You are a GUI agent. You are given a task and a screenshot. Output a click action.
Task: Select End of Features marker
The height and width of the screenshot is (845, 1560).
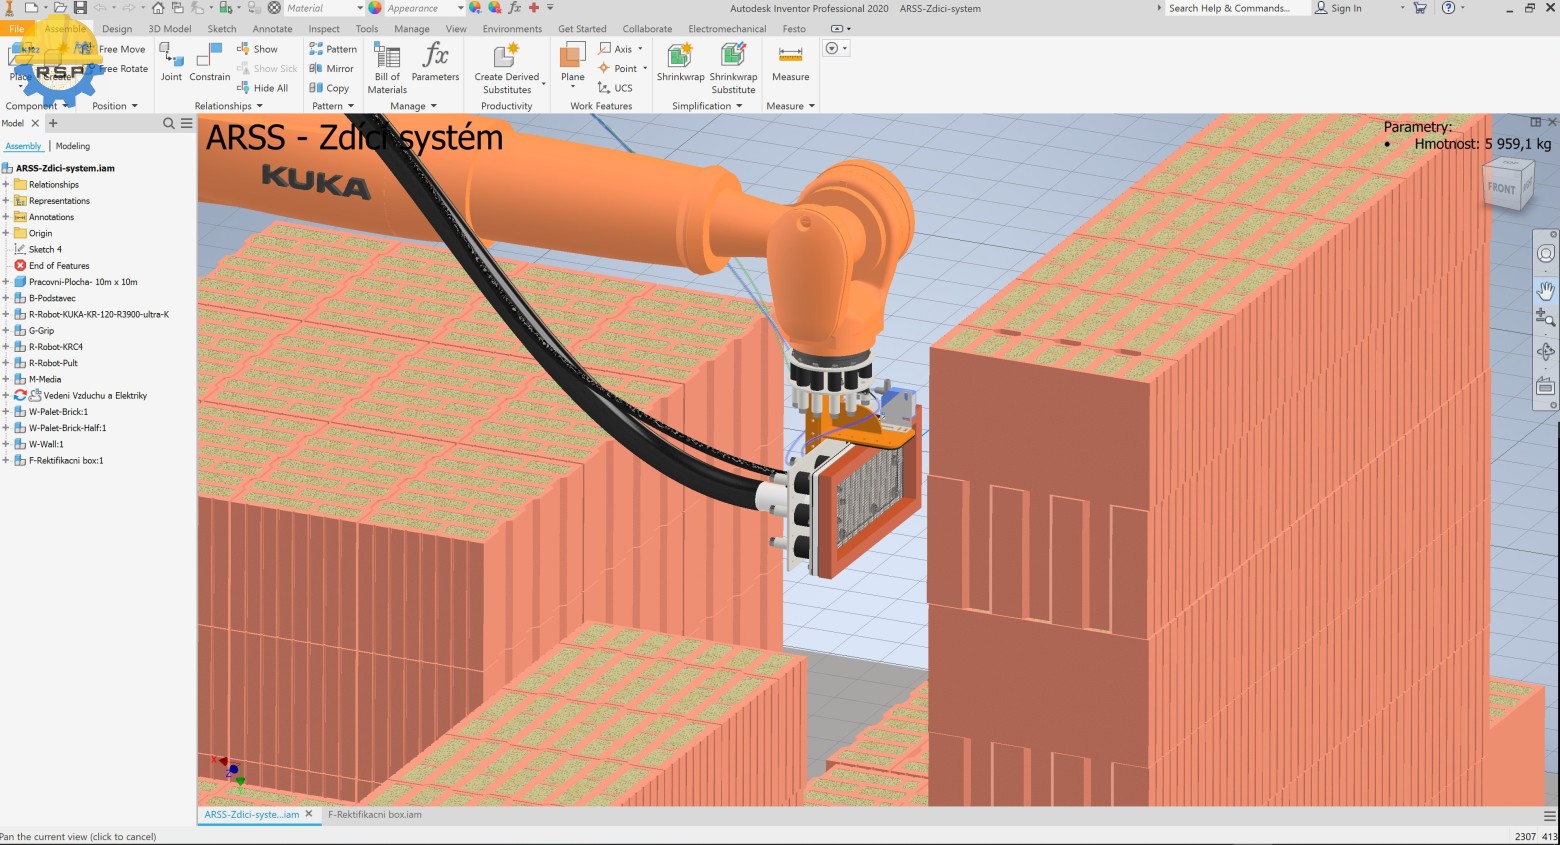(x=59, y=266)
